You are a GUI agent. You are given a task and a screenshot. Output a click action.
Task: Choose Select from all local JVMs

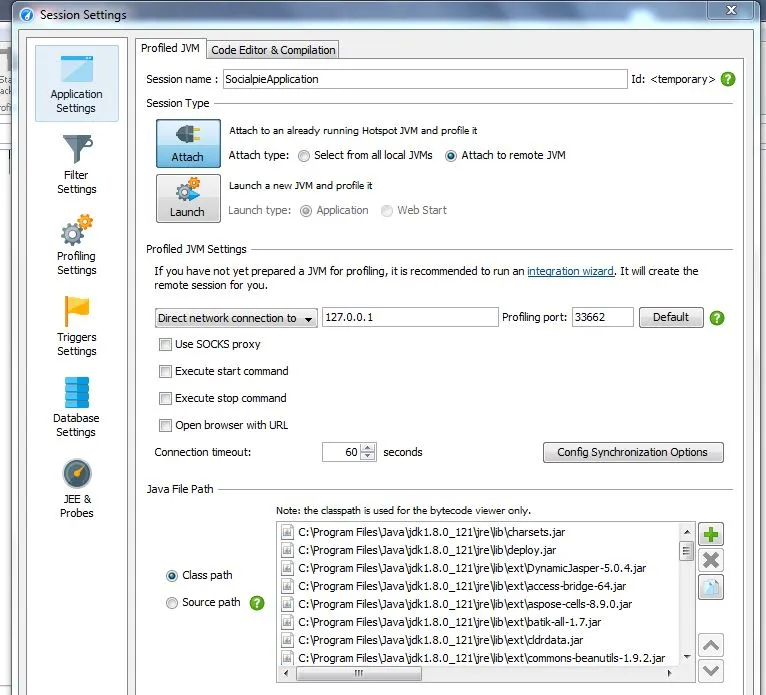(304, 155)
